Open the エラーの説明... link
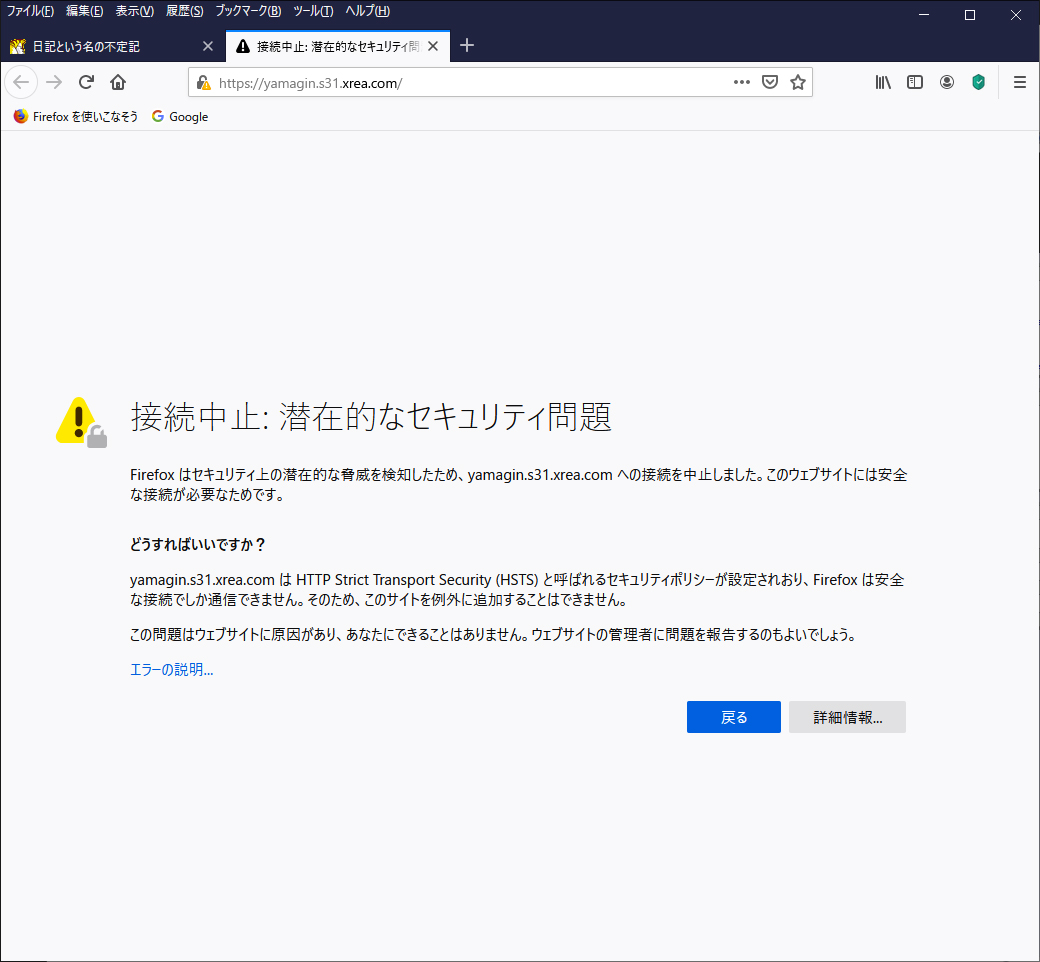Screen dimensions: 1040x962 pyautogui.click(x=172, y=670)
